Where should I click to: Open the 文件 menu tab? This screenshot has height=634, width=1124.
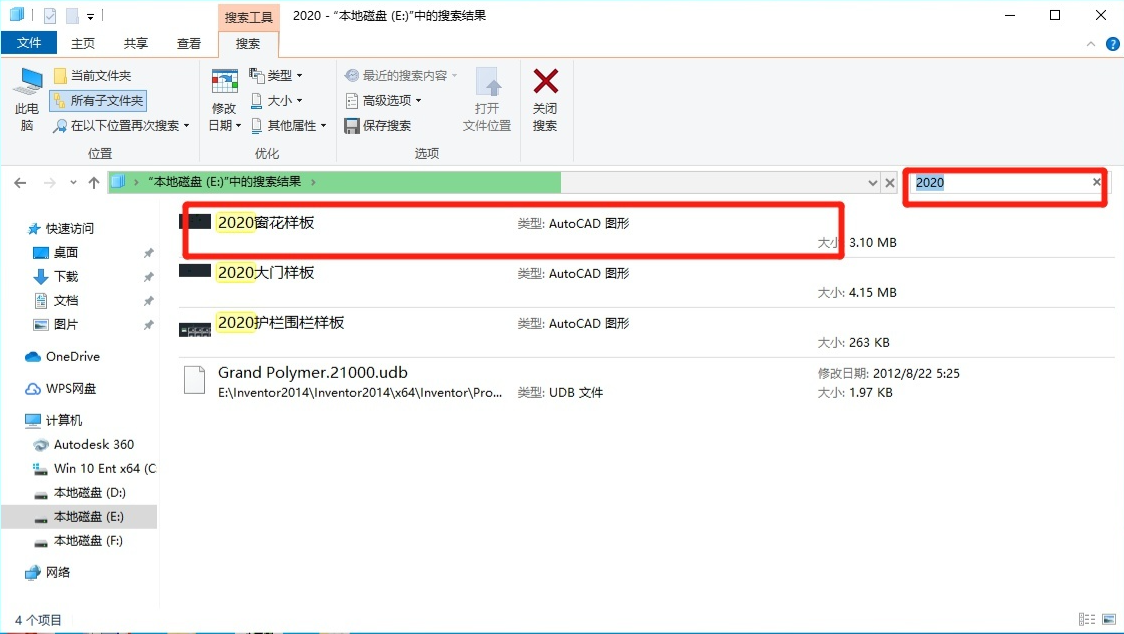(29, 43)
